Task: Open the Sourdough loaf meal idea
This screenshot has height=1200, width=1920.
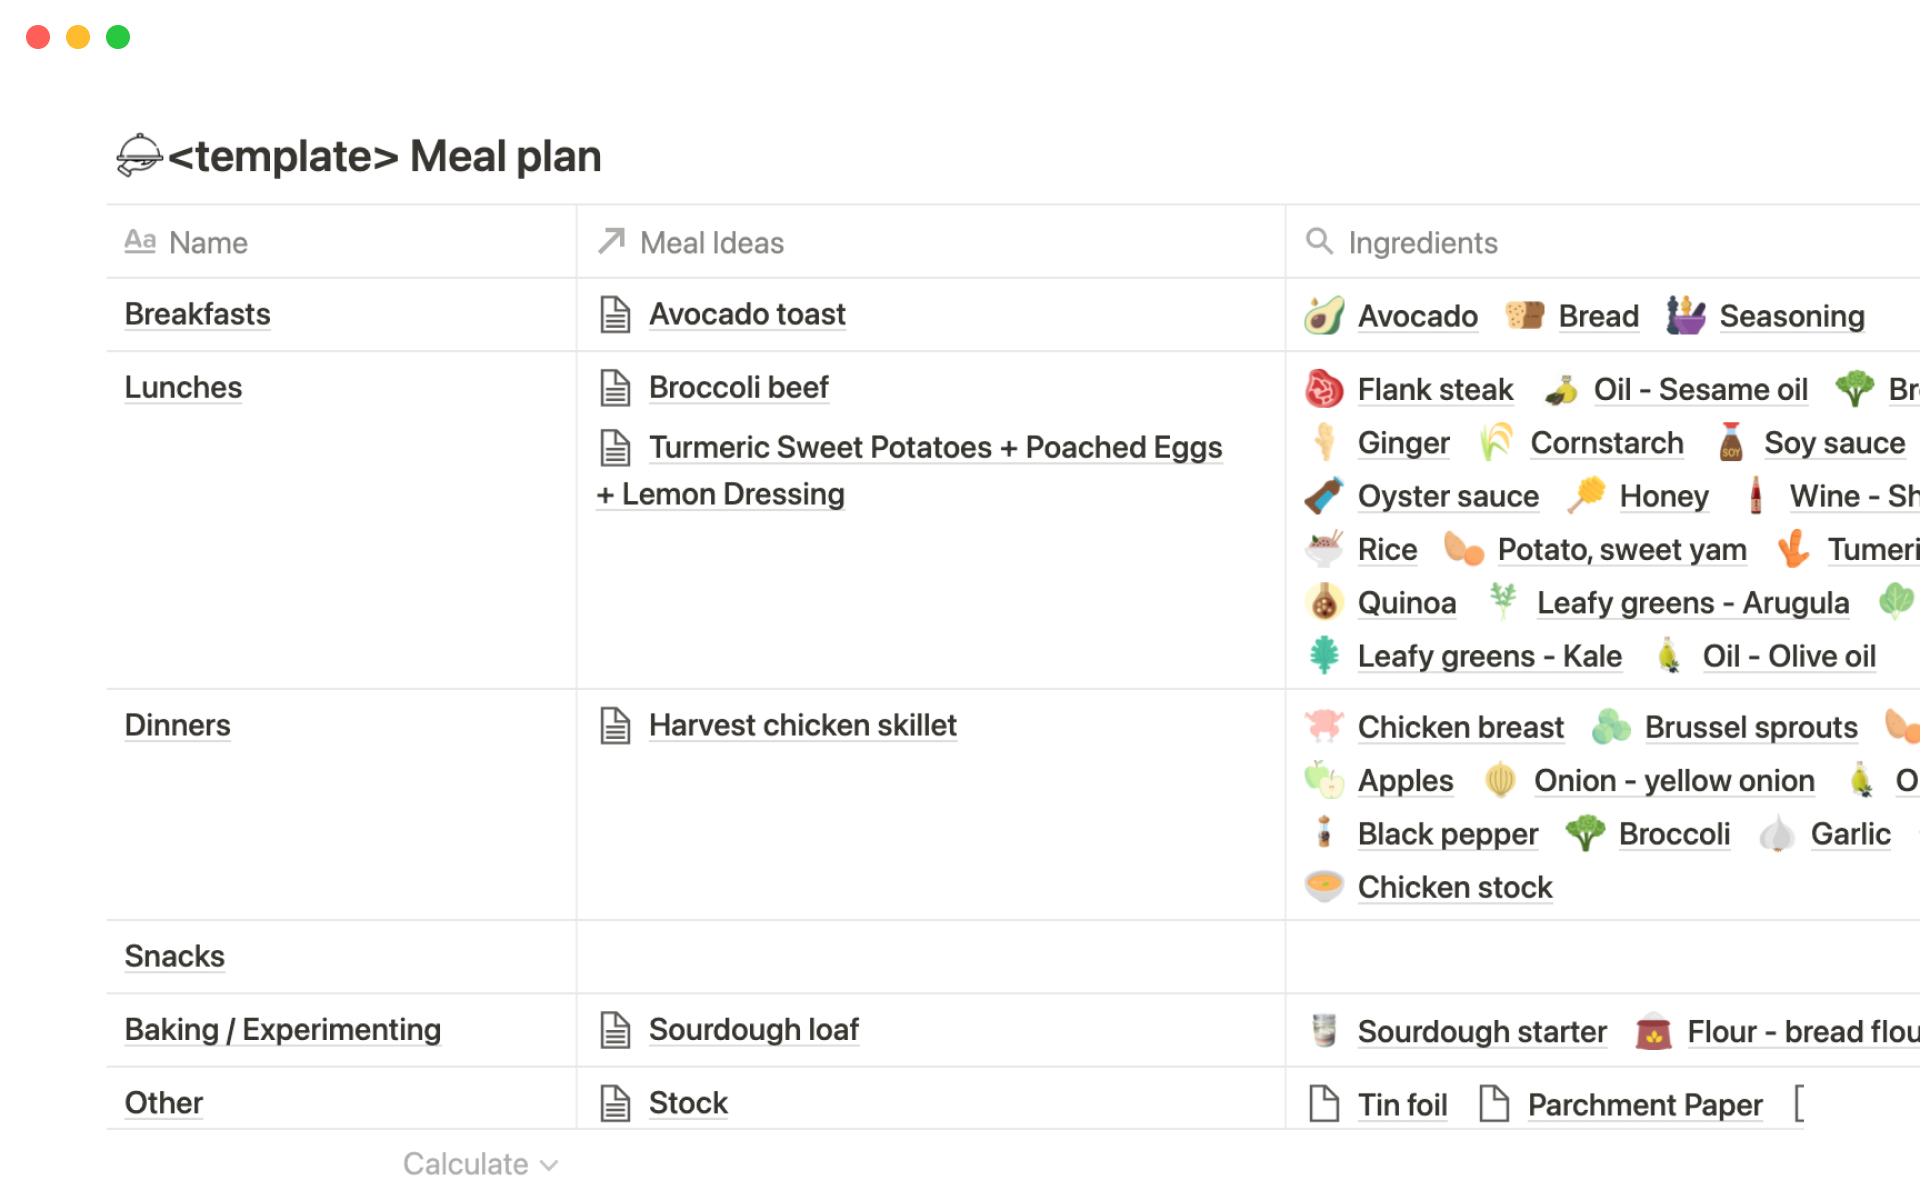Action: coord(753,1029)
